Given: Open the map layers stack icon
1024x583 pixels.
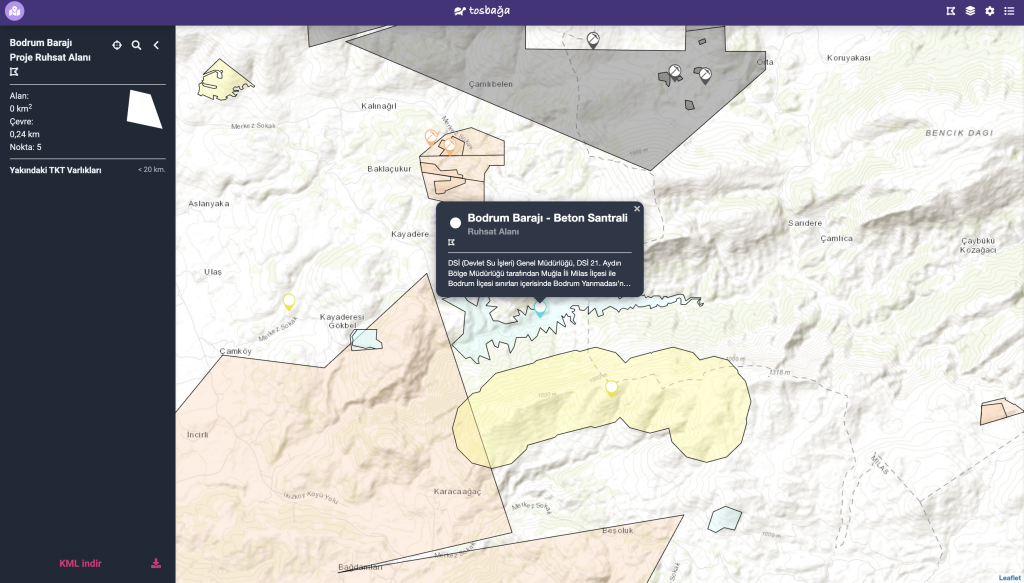Looking at the screenshot, I should tap(970, 11).
